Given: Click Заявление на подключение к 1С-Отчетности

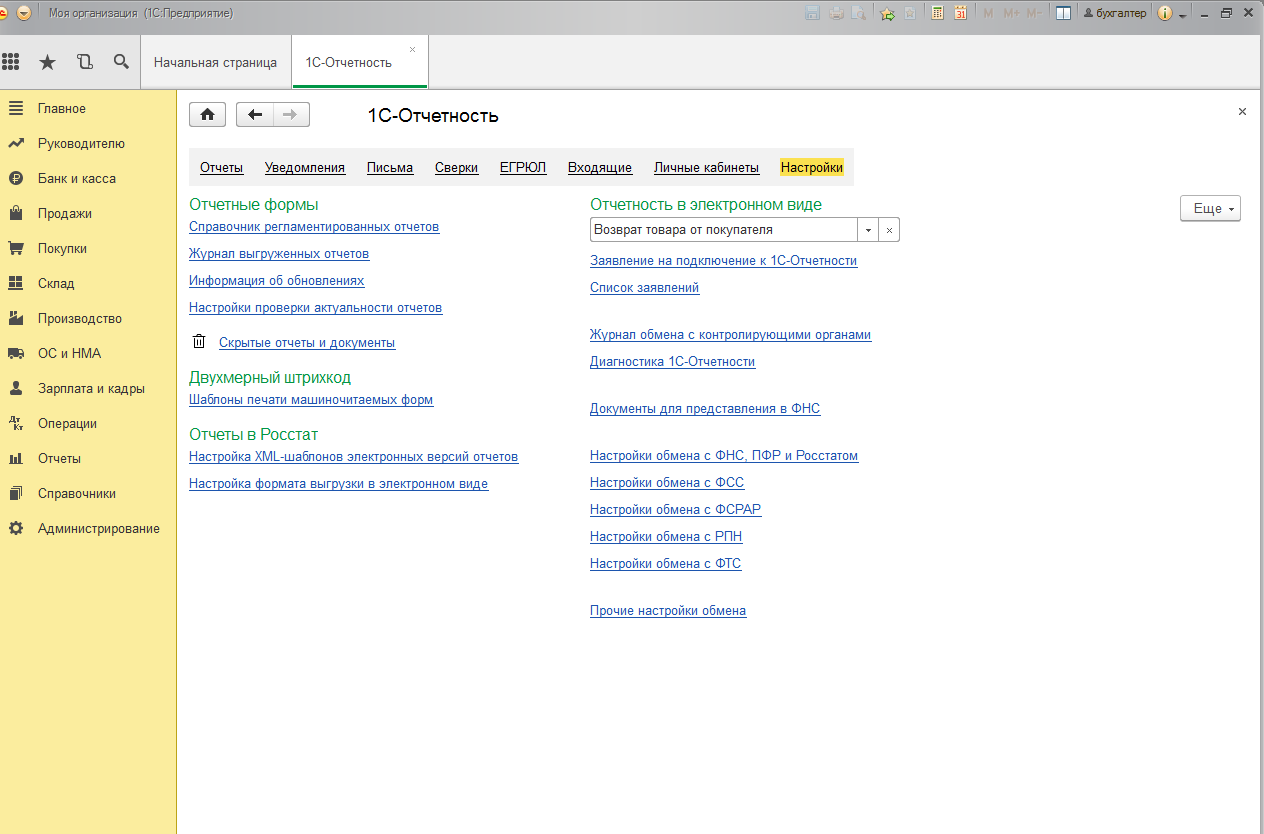Looking at the screenshot, I should click(x=724, y=261).
